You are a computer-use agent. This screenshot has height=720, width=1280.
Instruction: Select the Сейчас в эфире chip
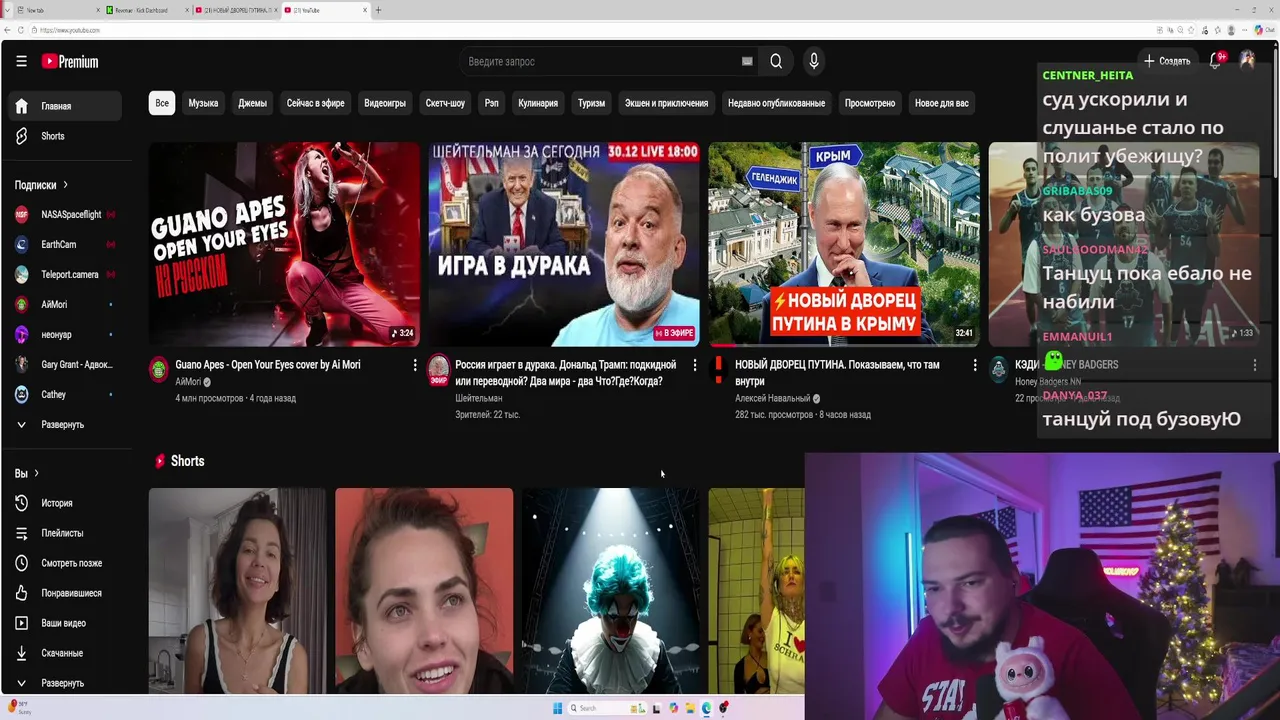315,103
